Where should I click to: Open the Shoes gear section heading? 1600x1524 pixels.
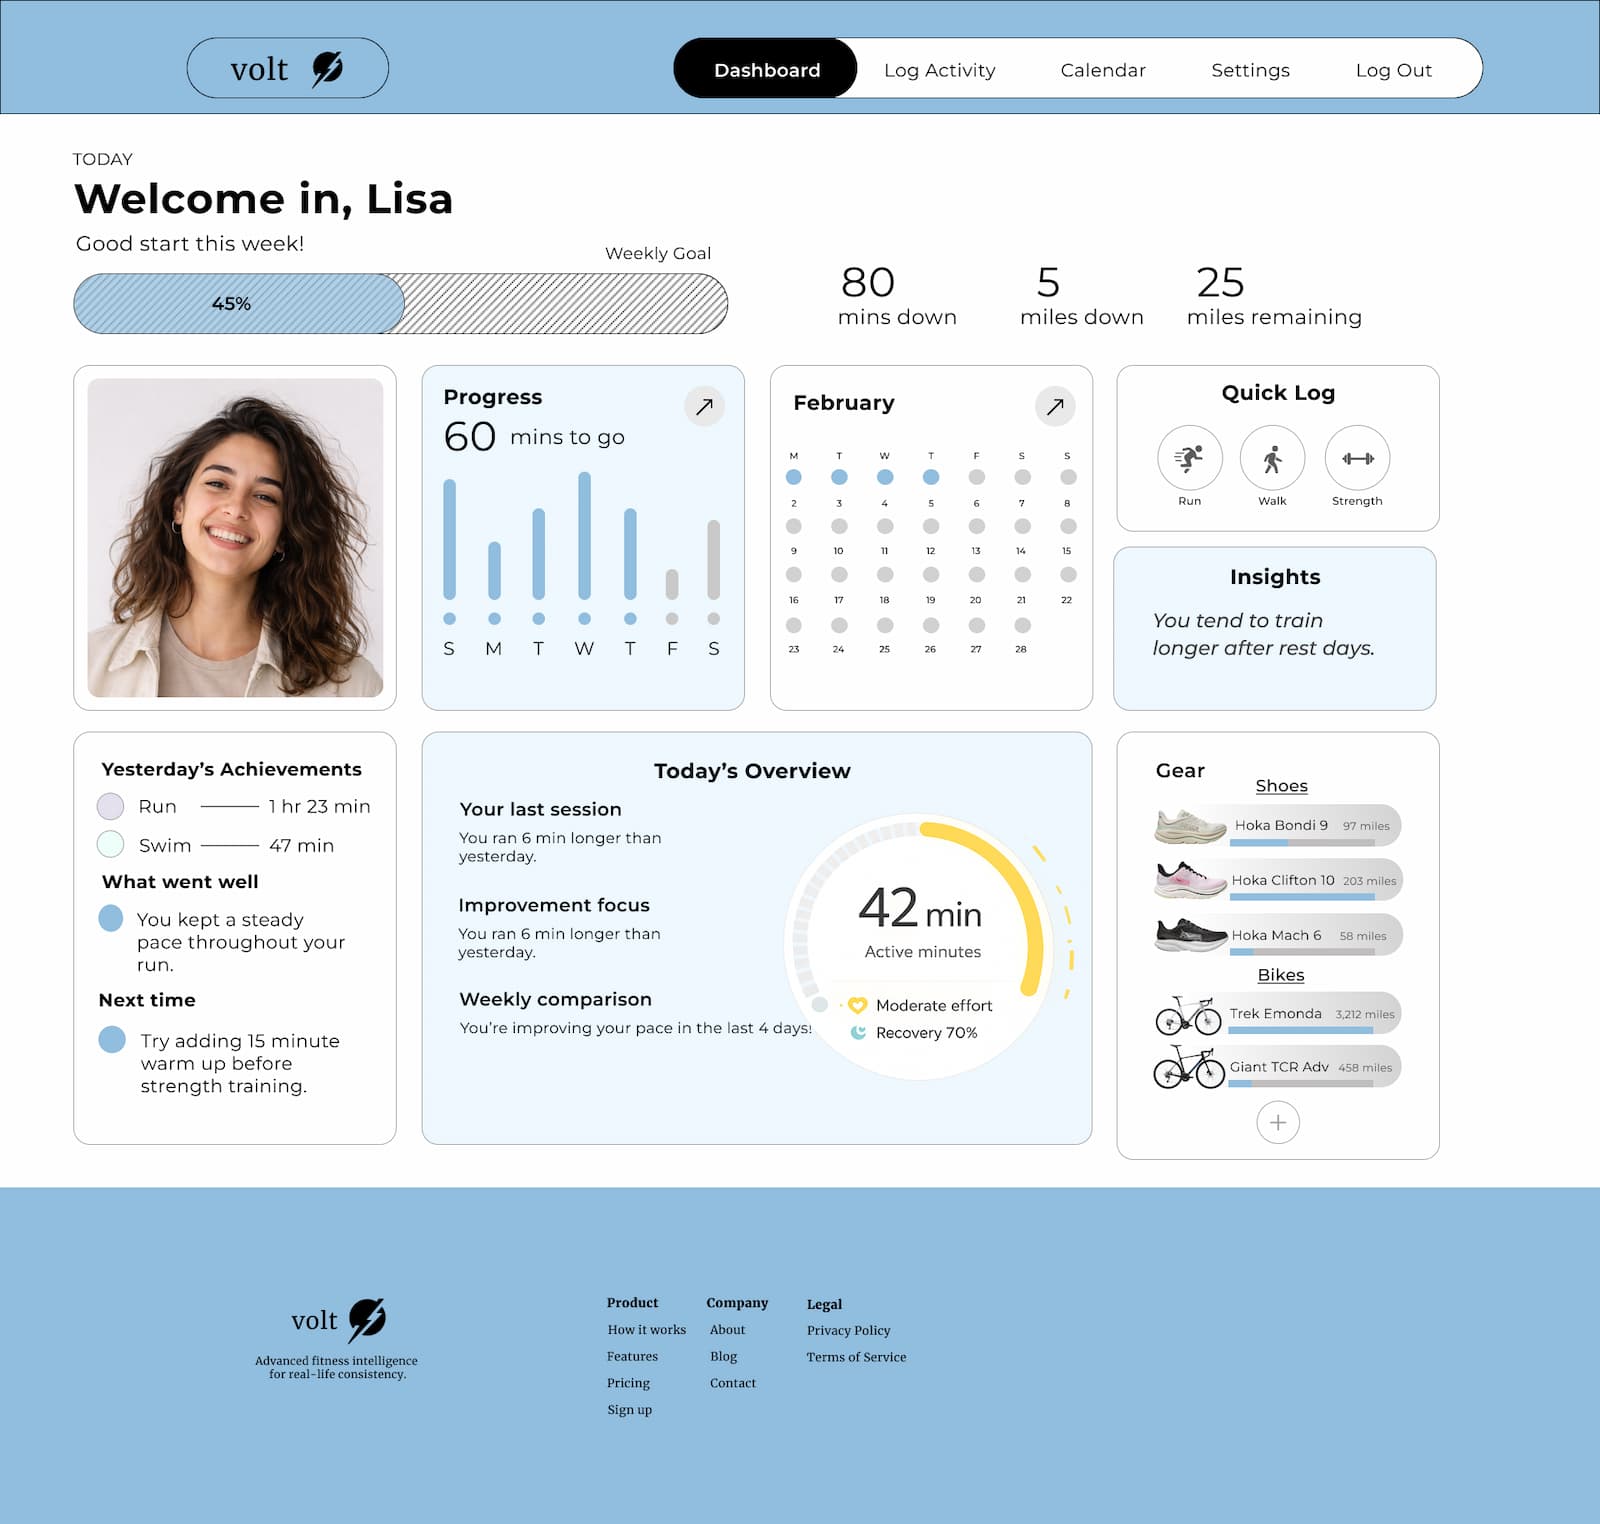[1281, 786]
